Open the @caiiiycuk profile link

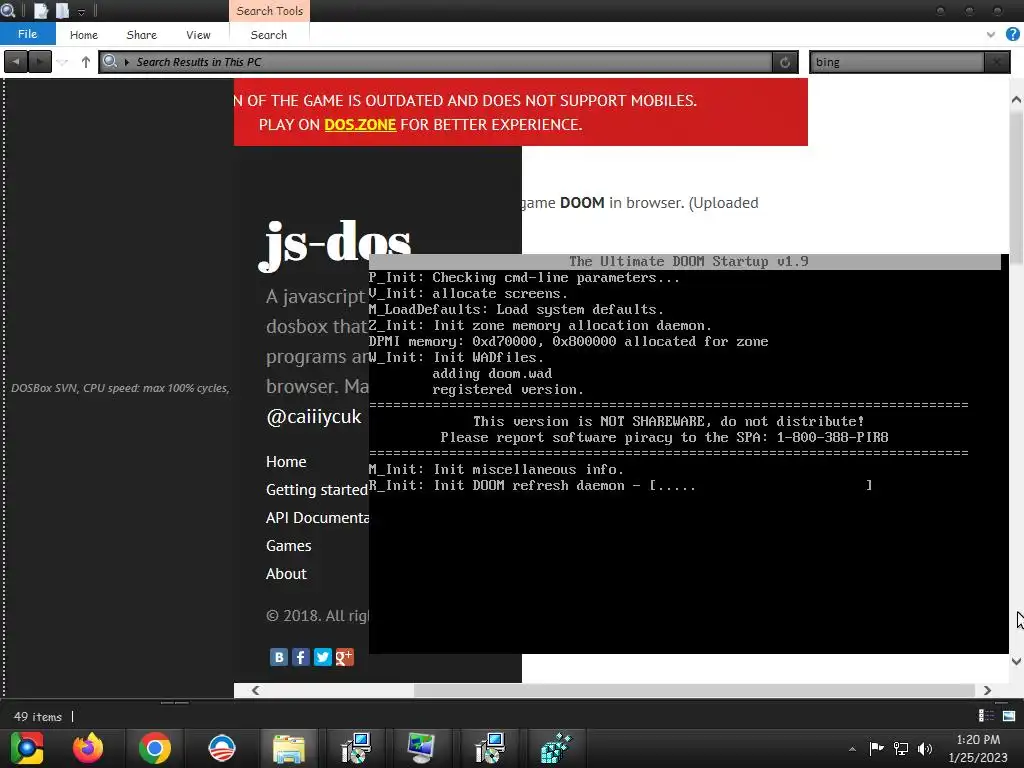pos(313,417)
